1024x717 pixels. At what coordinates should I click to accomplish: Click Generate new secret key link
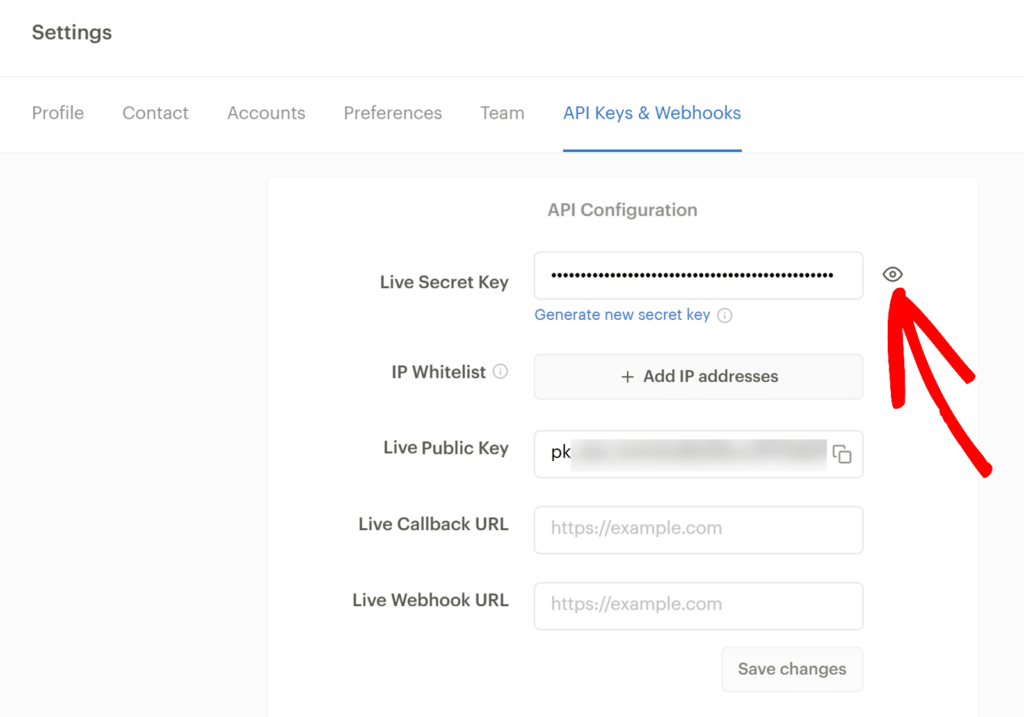tap(622, 315)
